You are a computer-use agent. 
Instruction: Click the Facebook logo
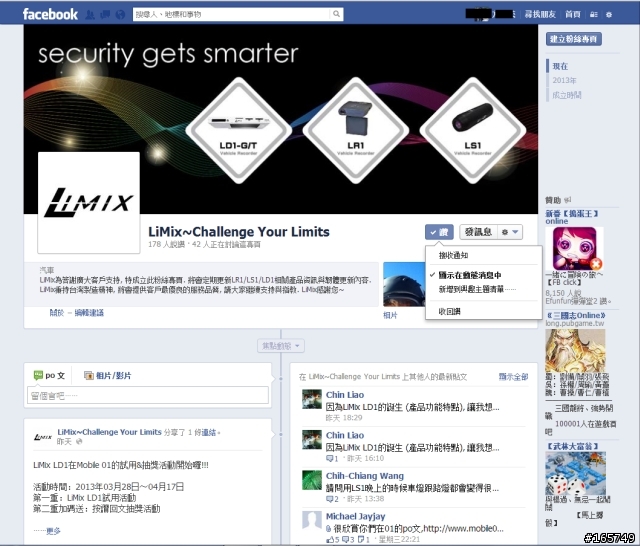[50, 14]
